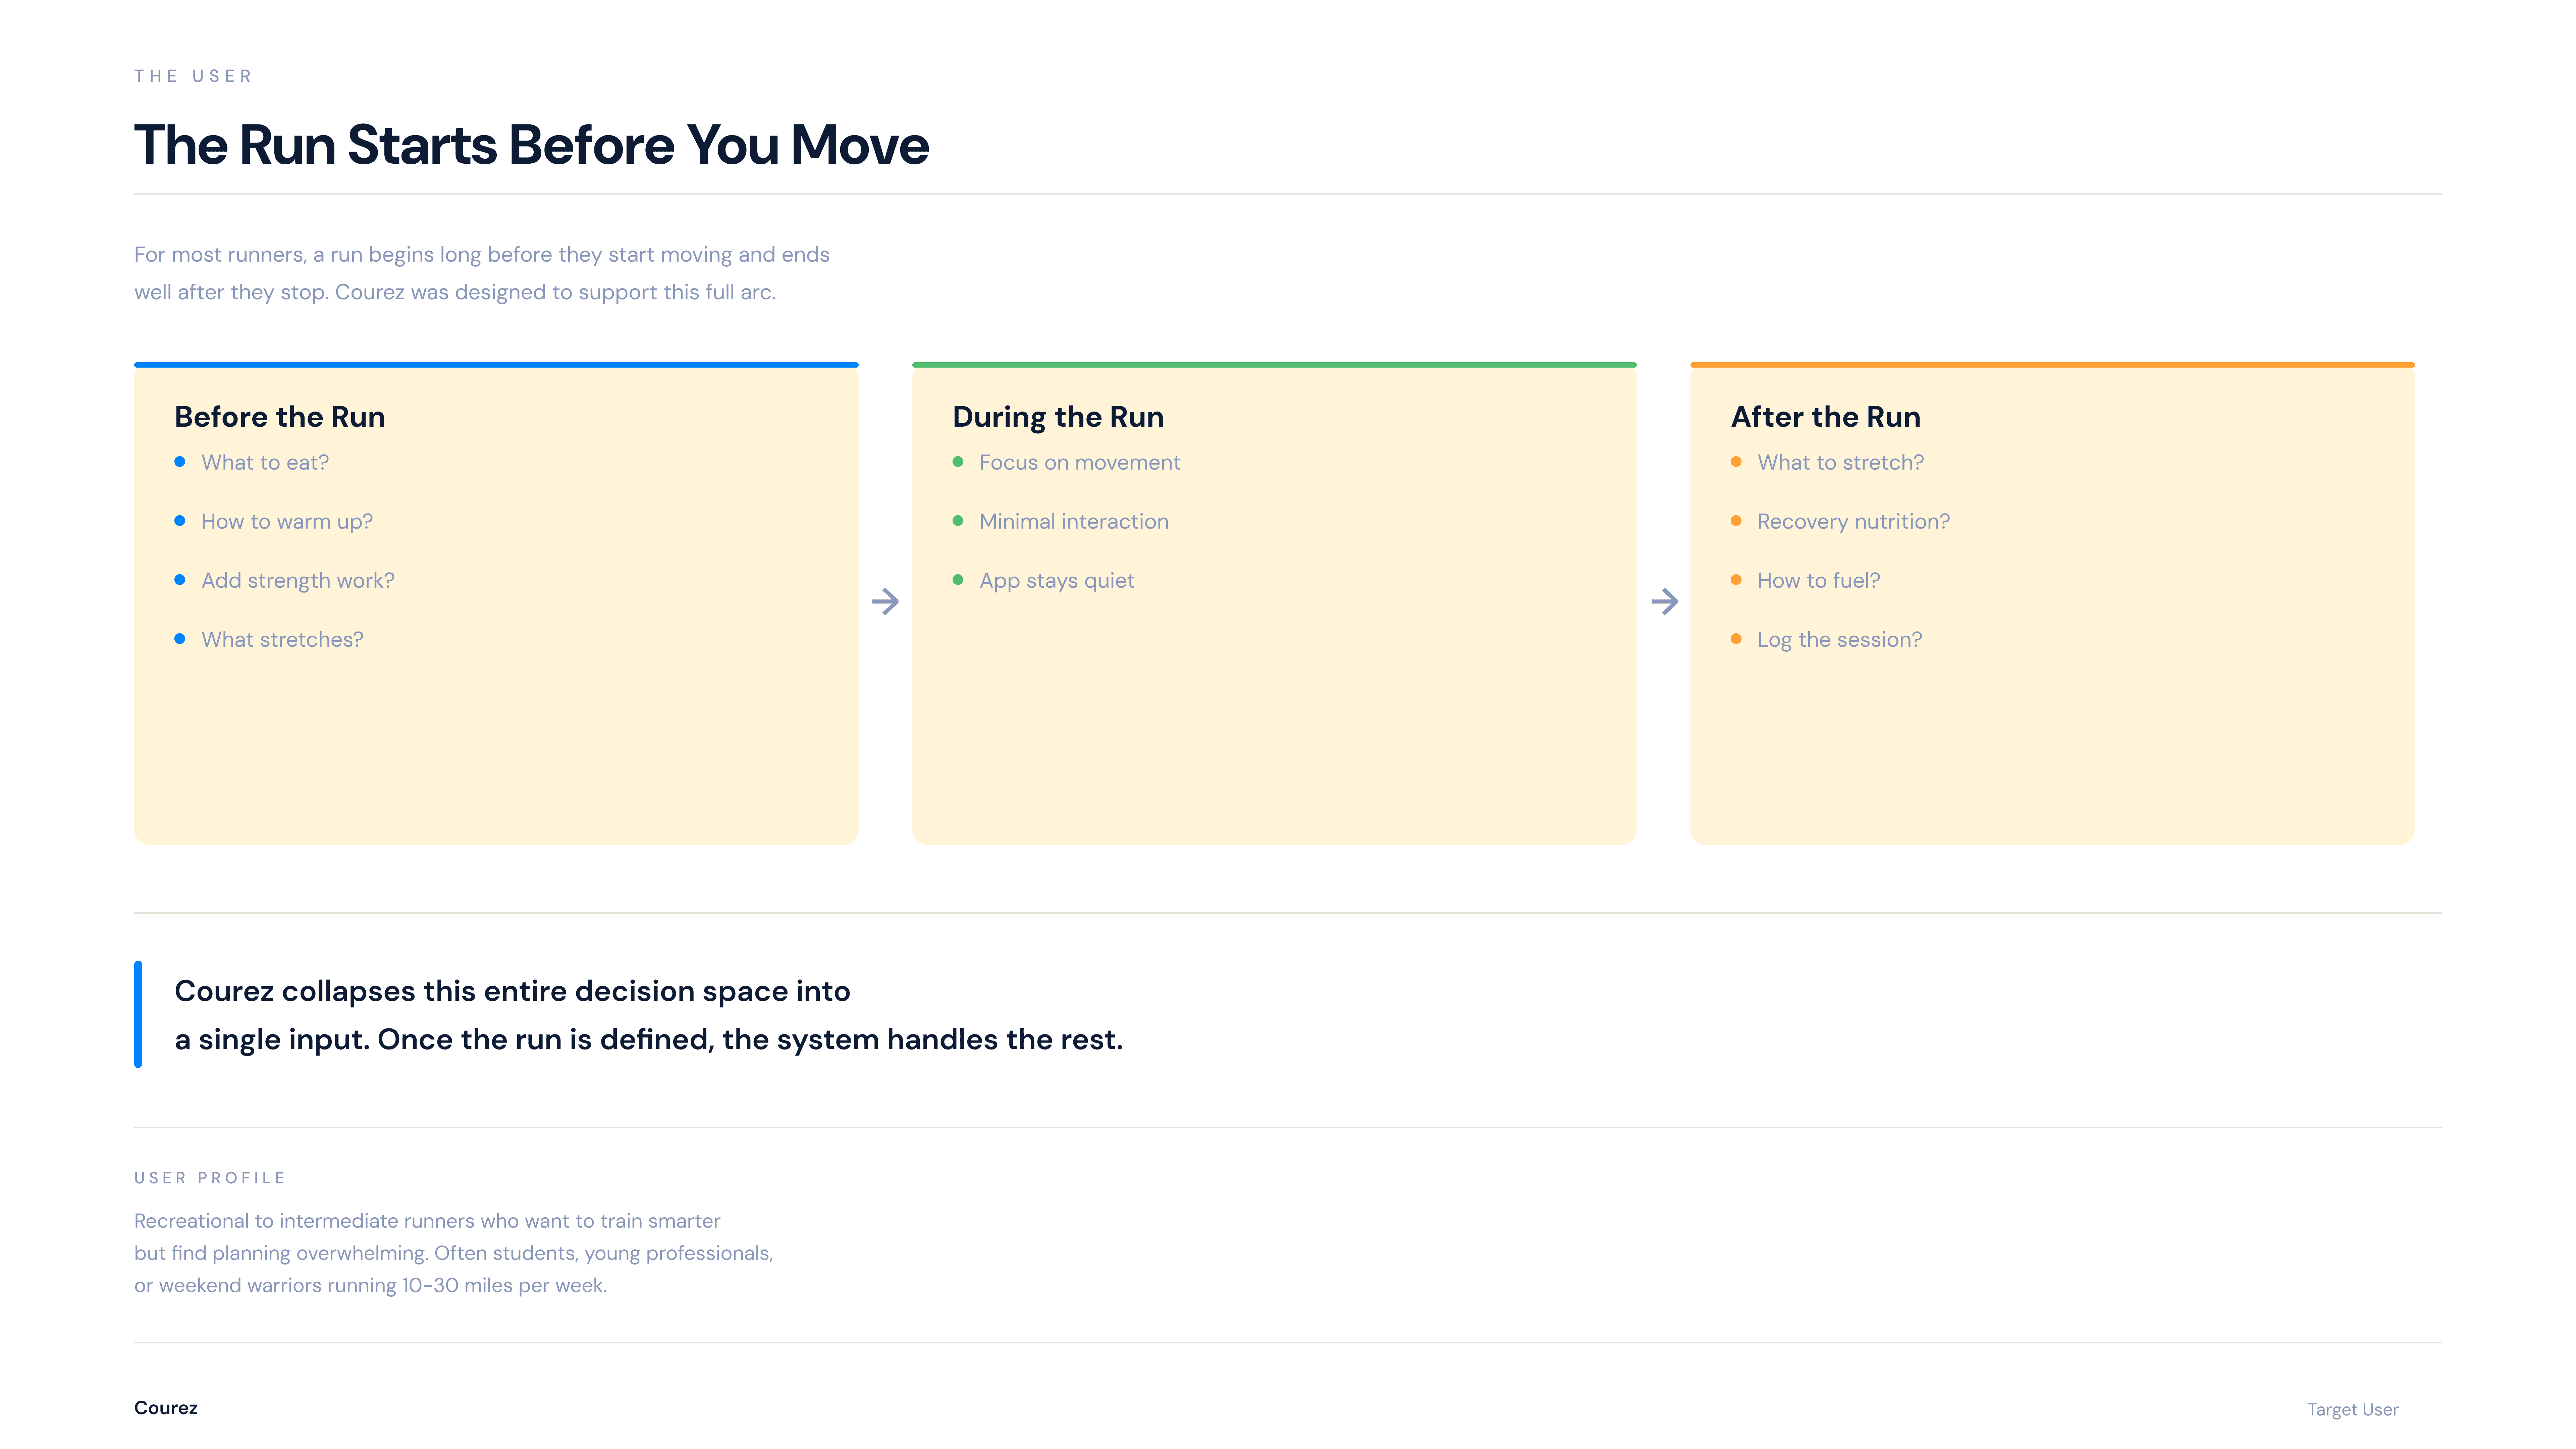Click orange bullet beside Log the session?

click(1736, 639)
